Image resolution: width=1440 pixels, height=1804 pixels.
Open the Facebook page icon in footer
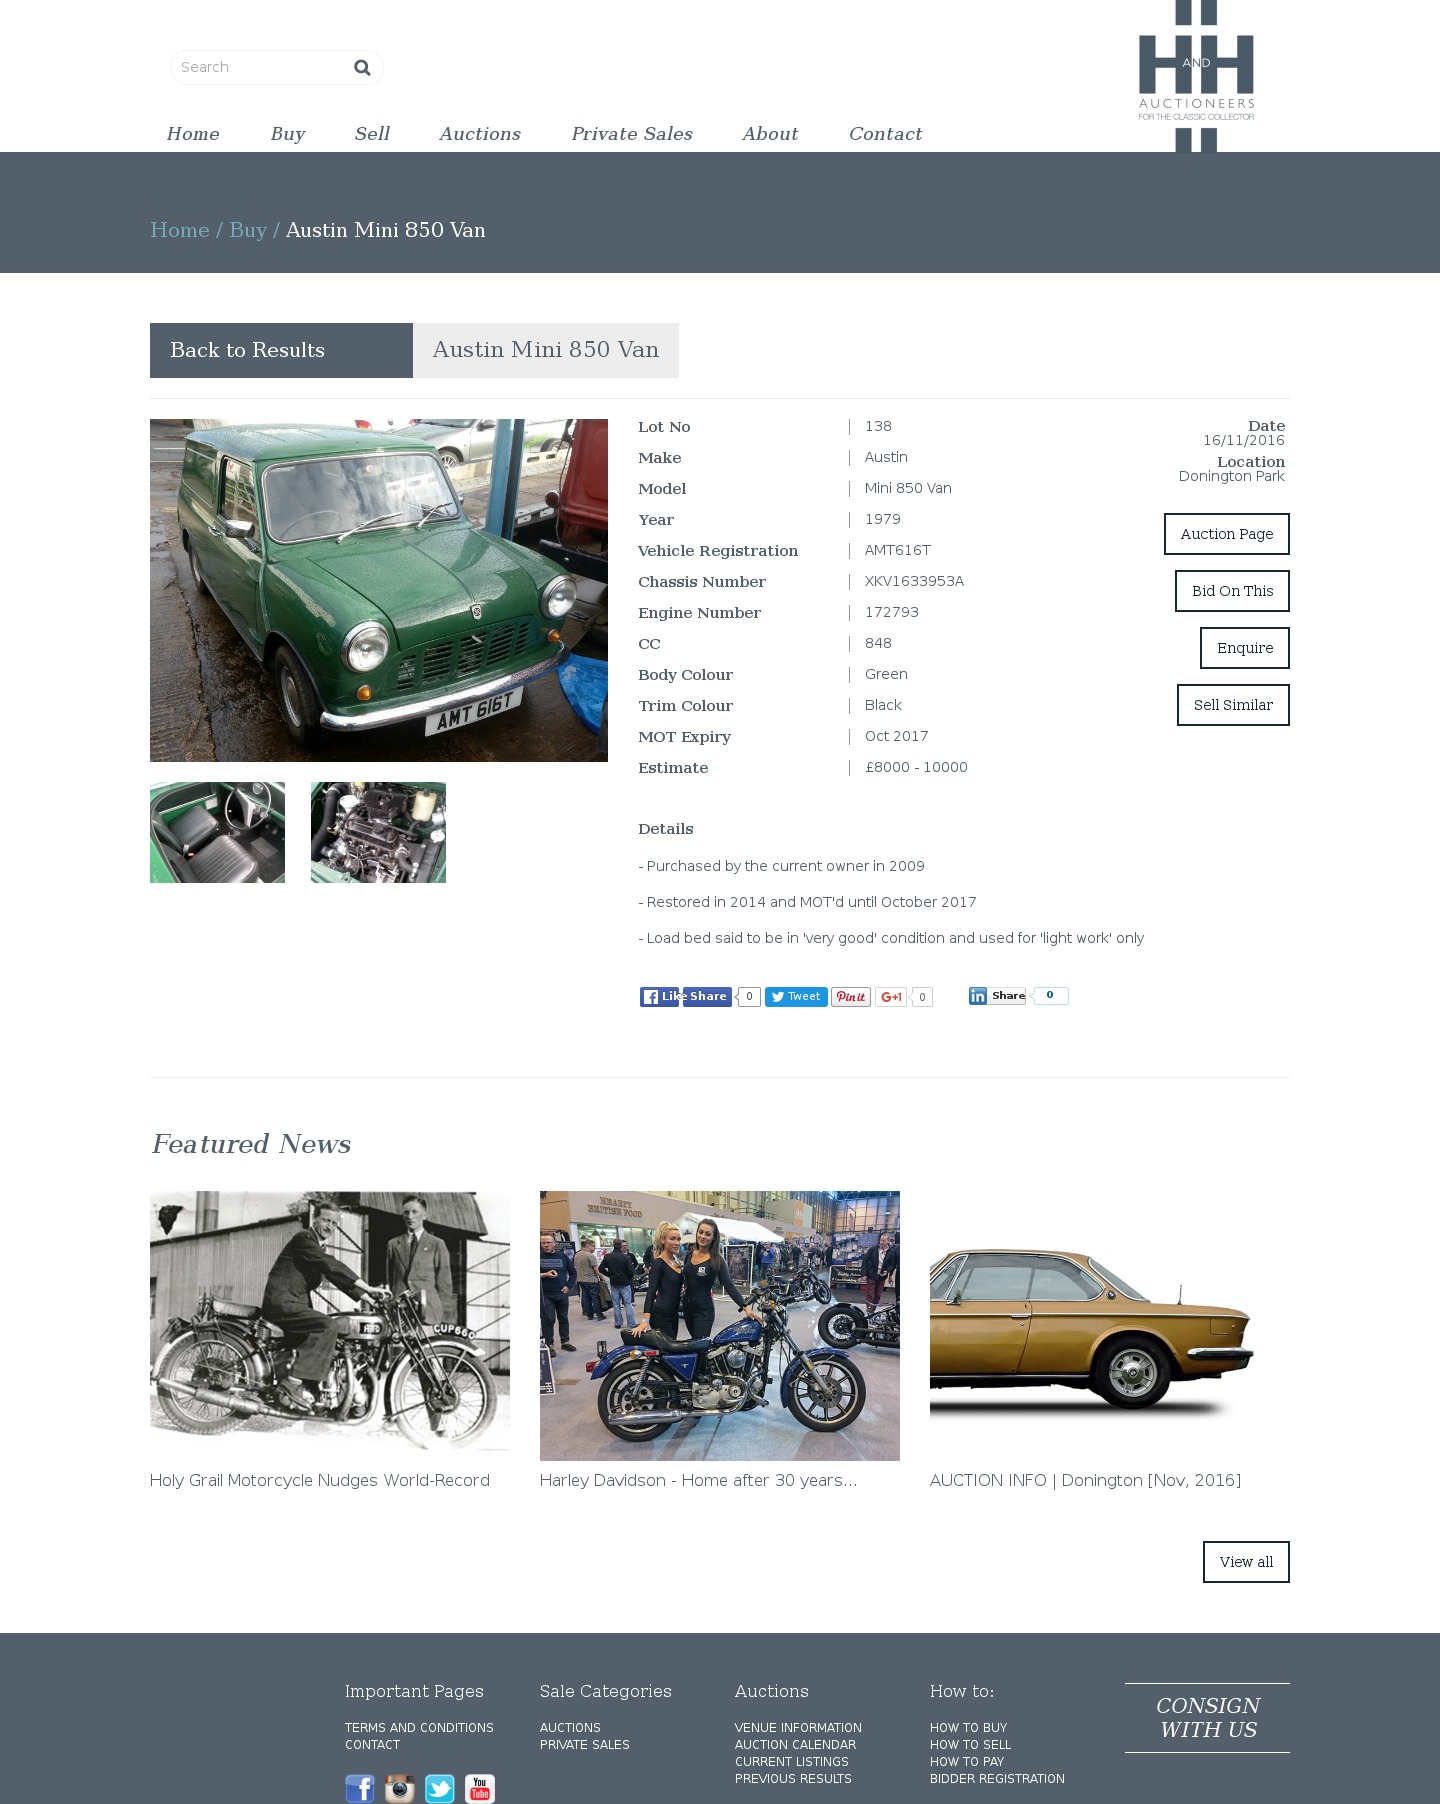pos(360,1788)
